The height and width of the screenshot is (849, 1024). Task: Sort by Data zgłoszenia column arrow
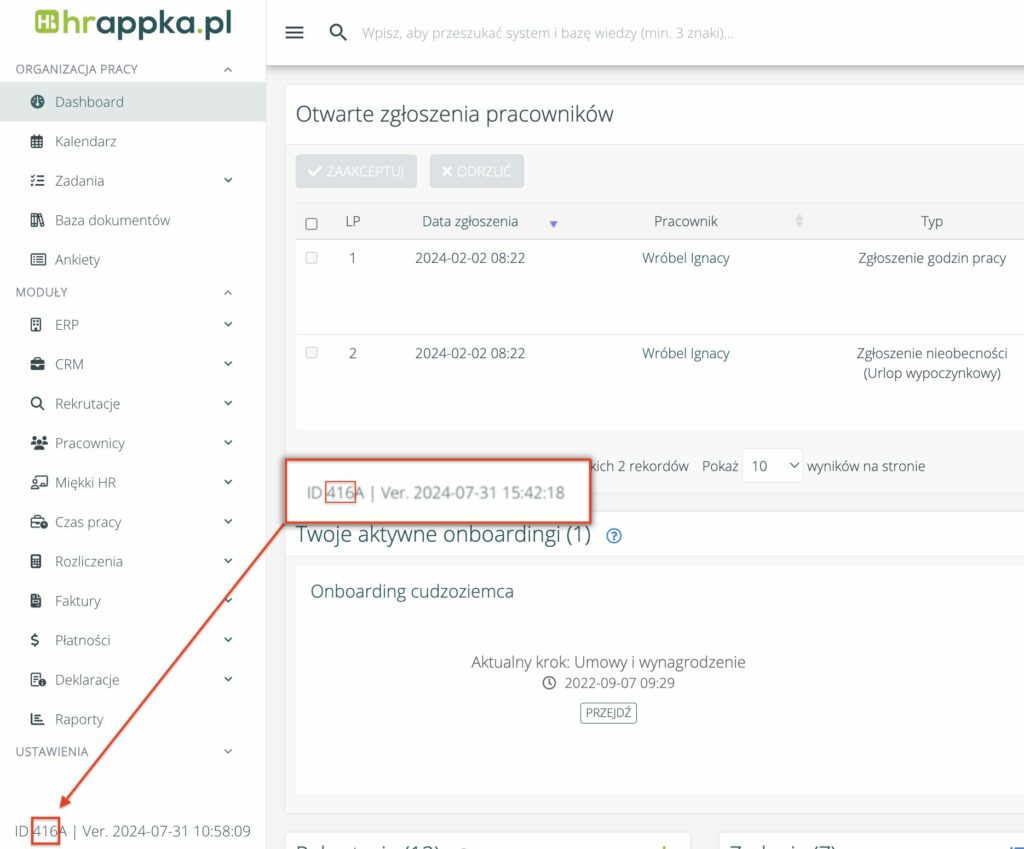coord(553,223)
